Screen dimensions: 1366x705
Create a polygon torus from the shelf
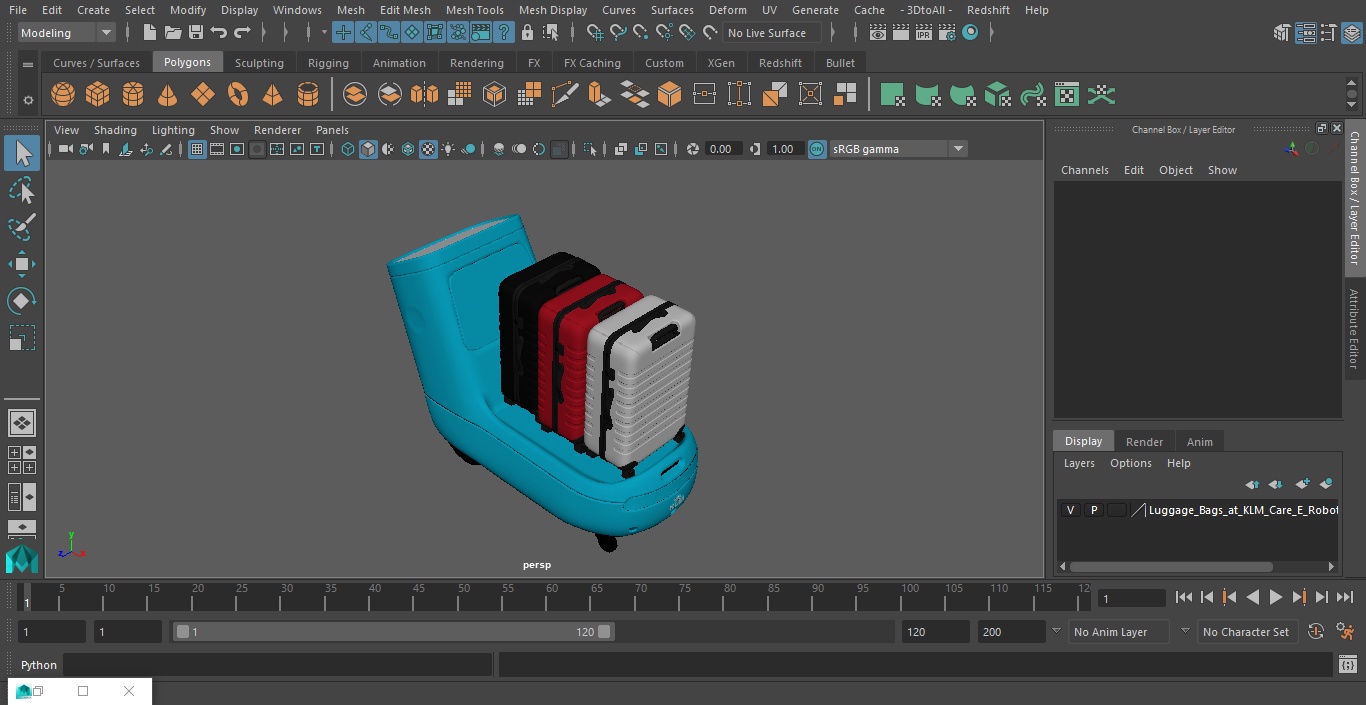coord(238,95)
